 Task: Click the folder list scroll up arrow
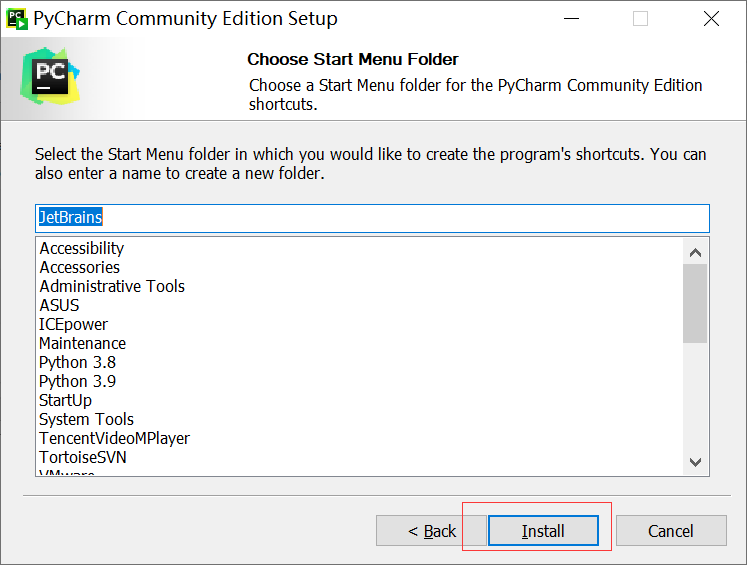pos(696,252)
